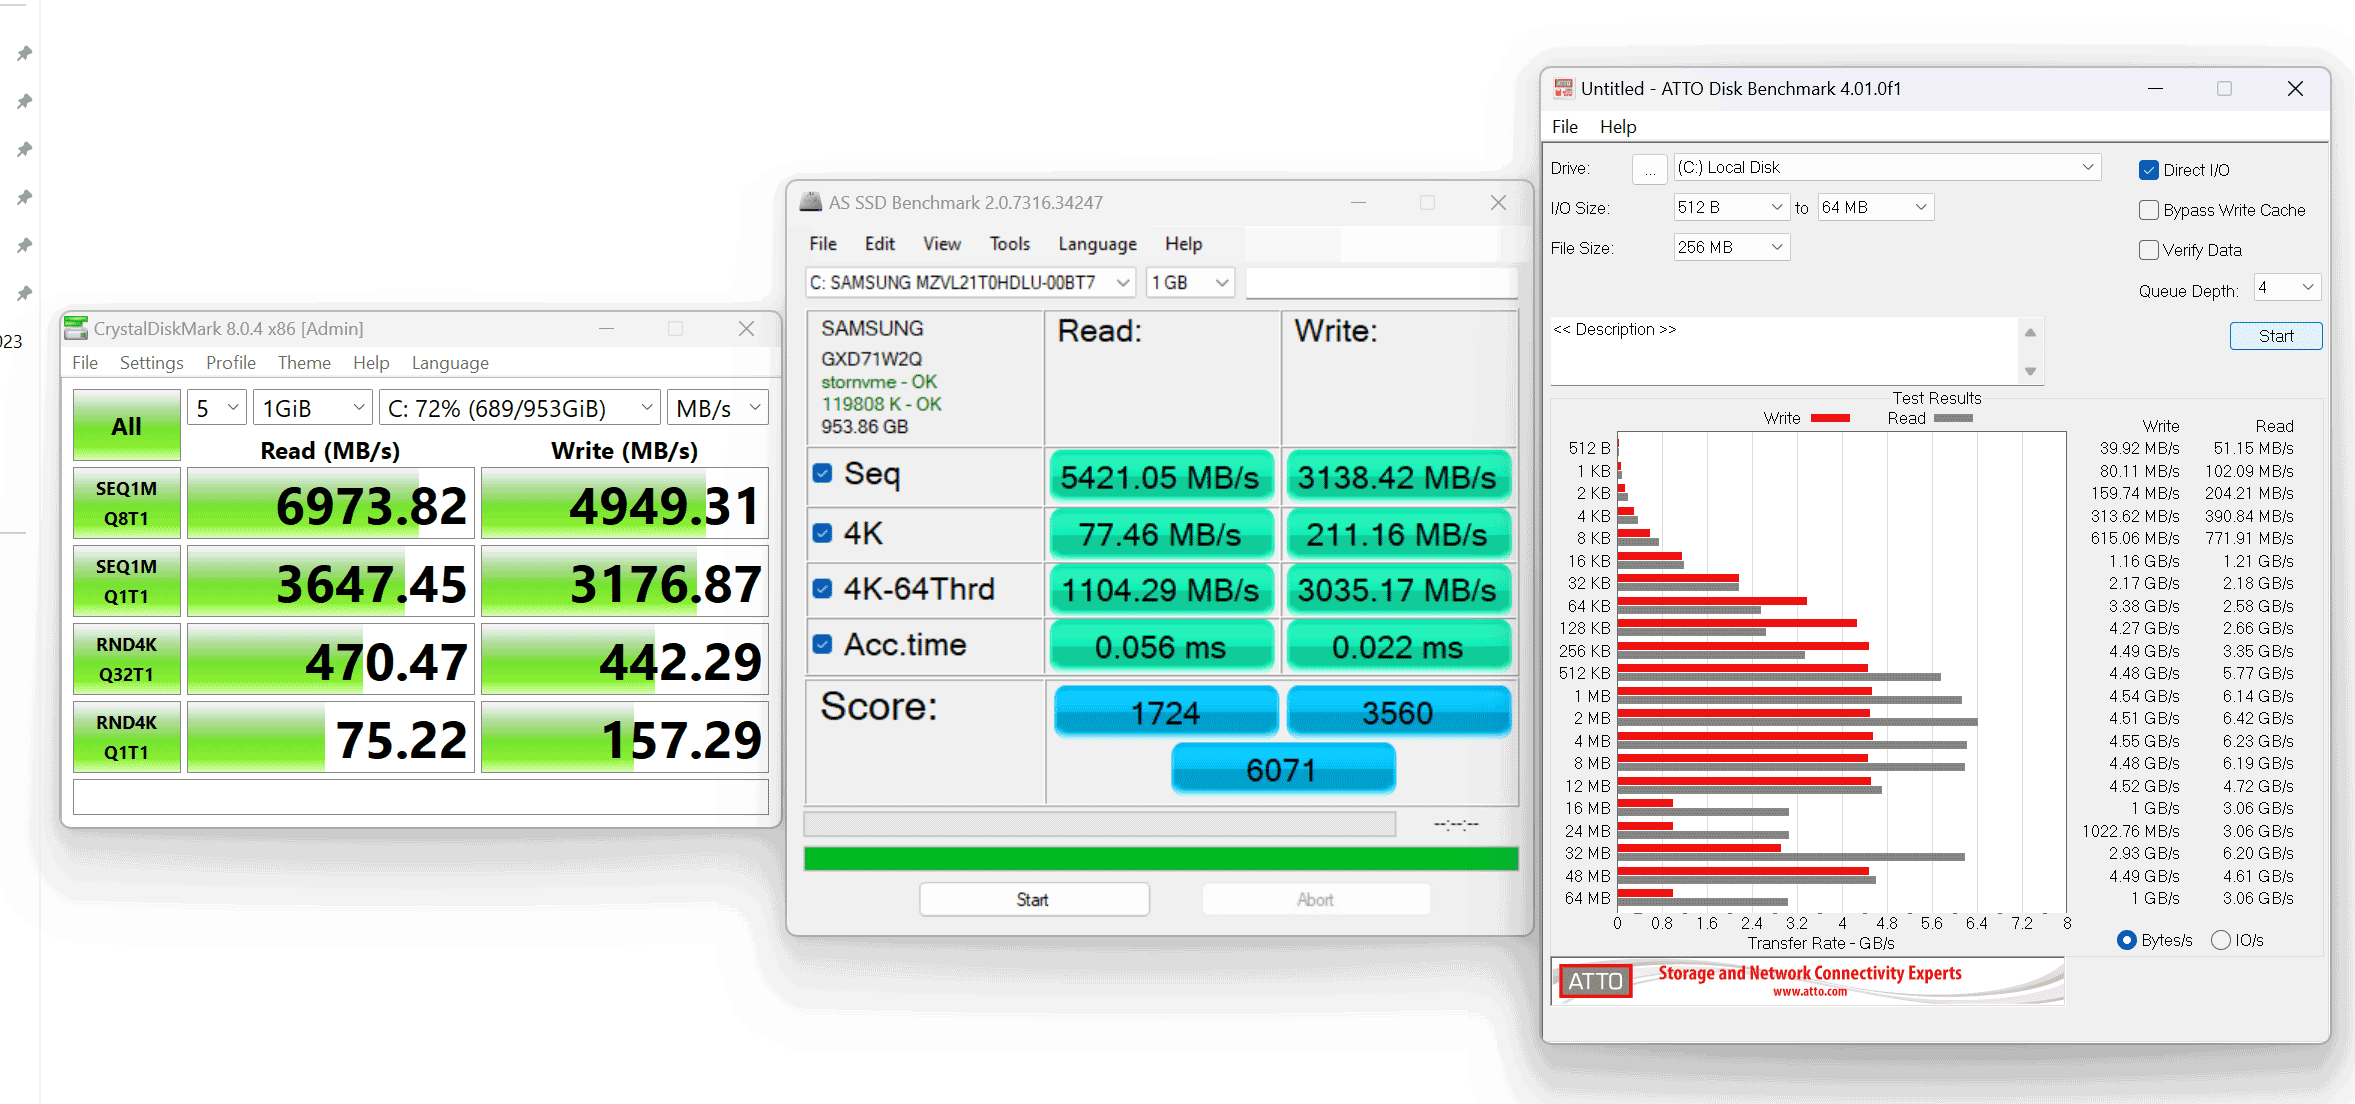Disable Direct I/O in ATTO
Viewport: 2355px width, 1104px height.
coord(2148,170)
